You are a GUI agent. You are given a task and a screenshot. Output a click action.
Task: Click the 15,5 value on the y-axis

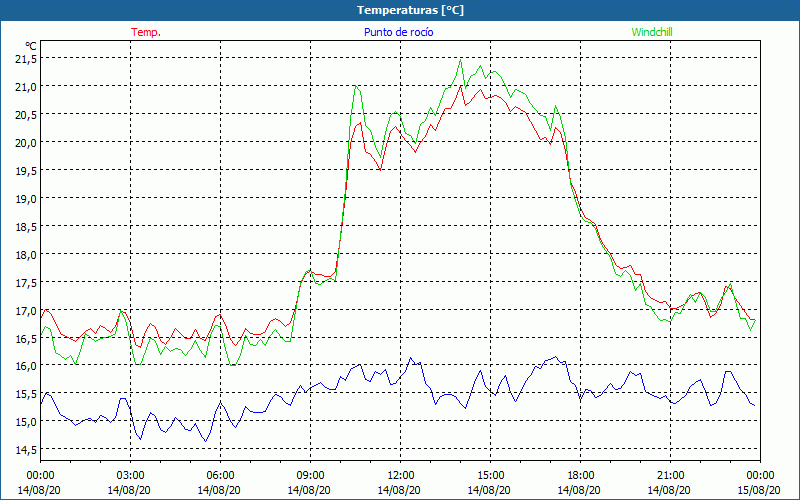click(x=26, y=394)
